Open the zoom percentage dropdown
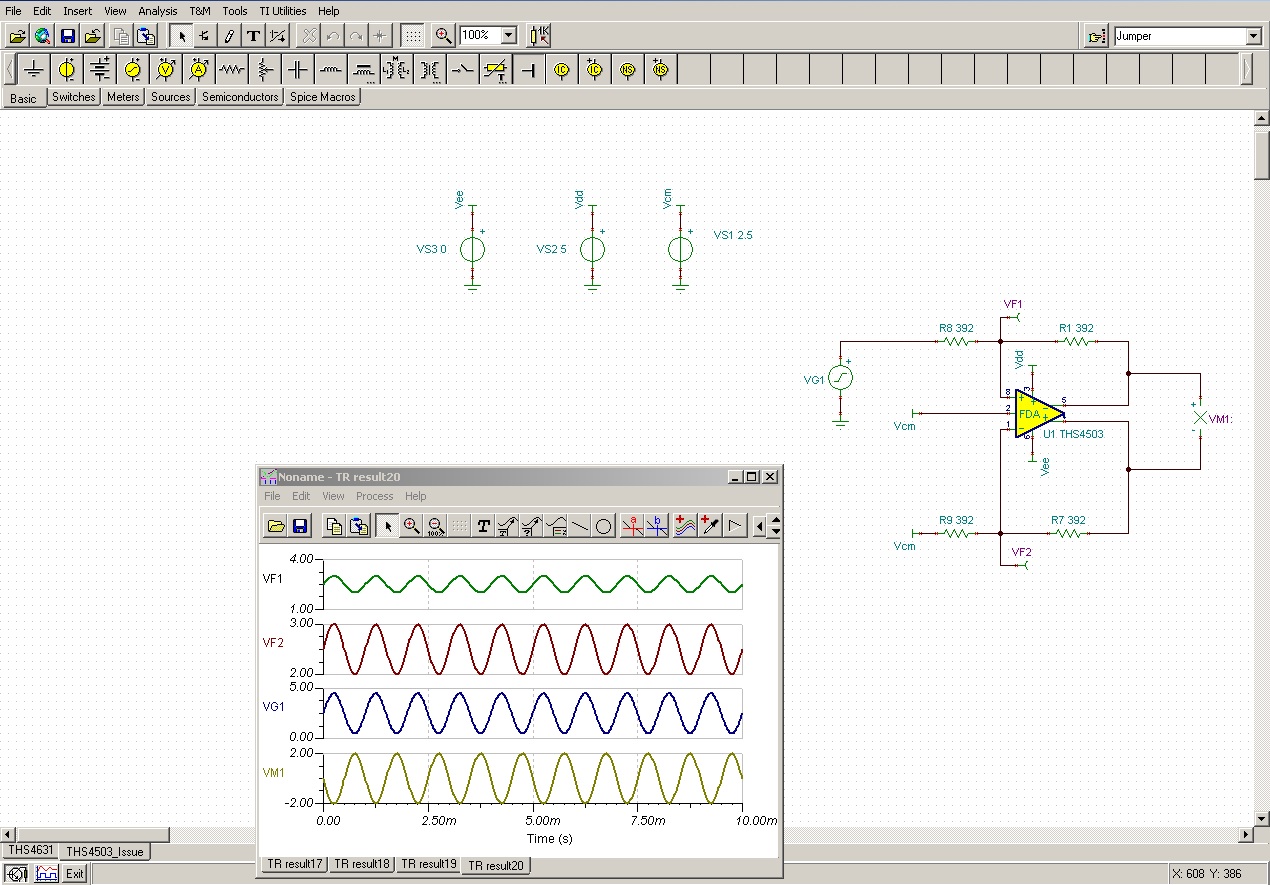 click(508, 36)
